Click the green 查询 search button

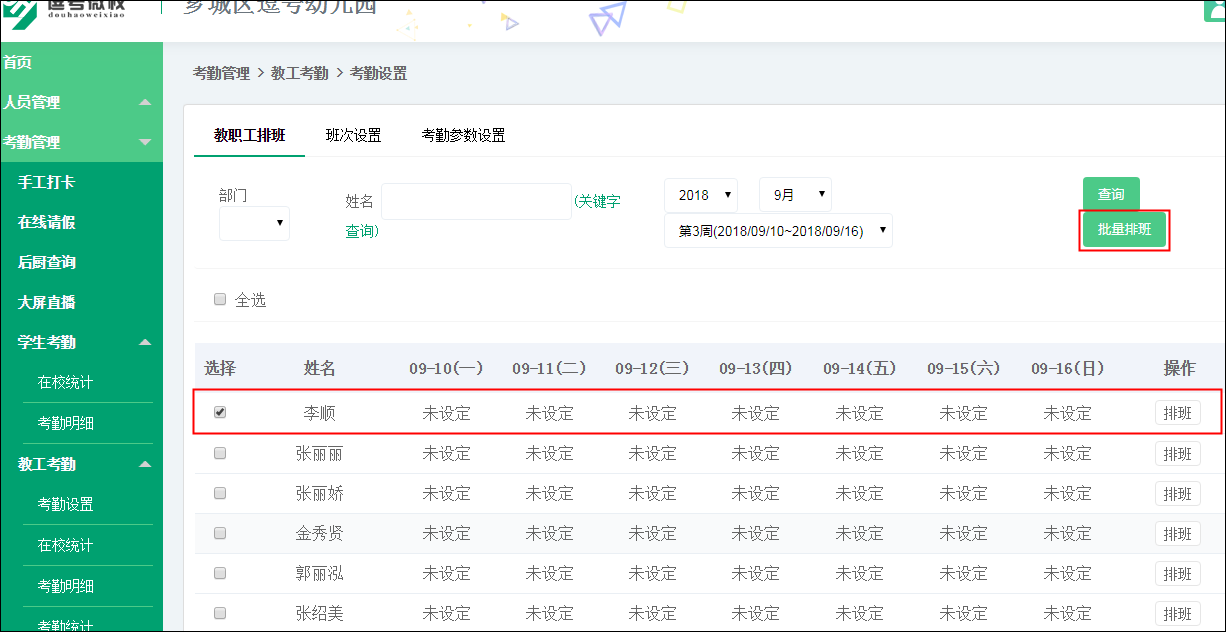(x=1110, y=194)
